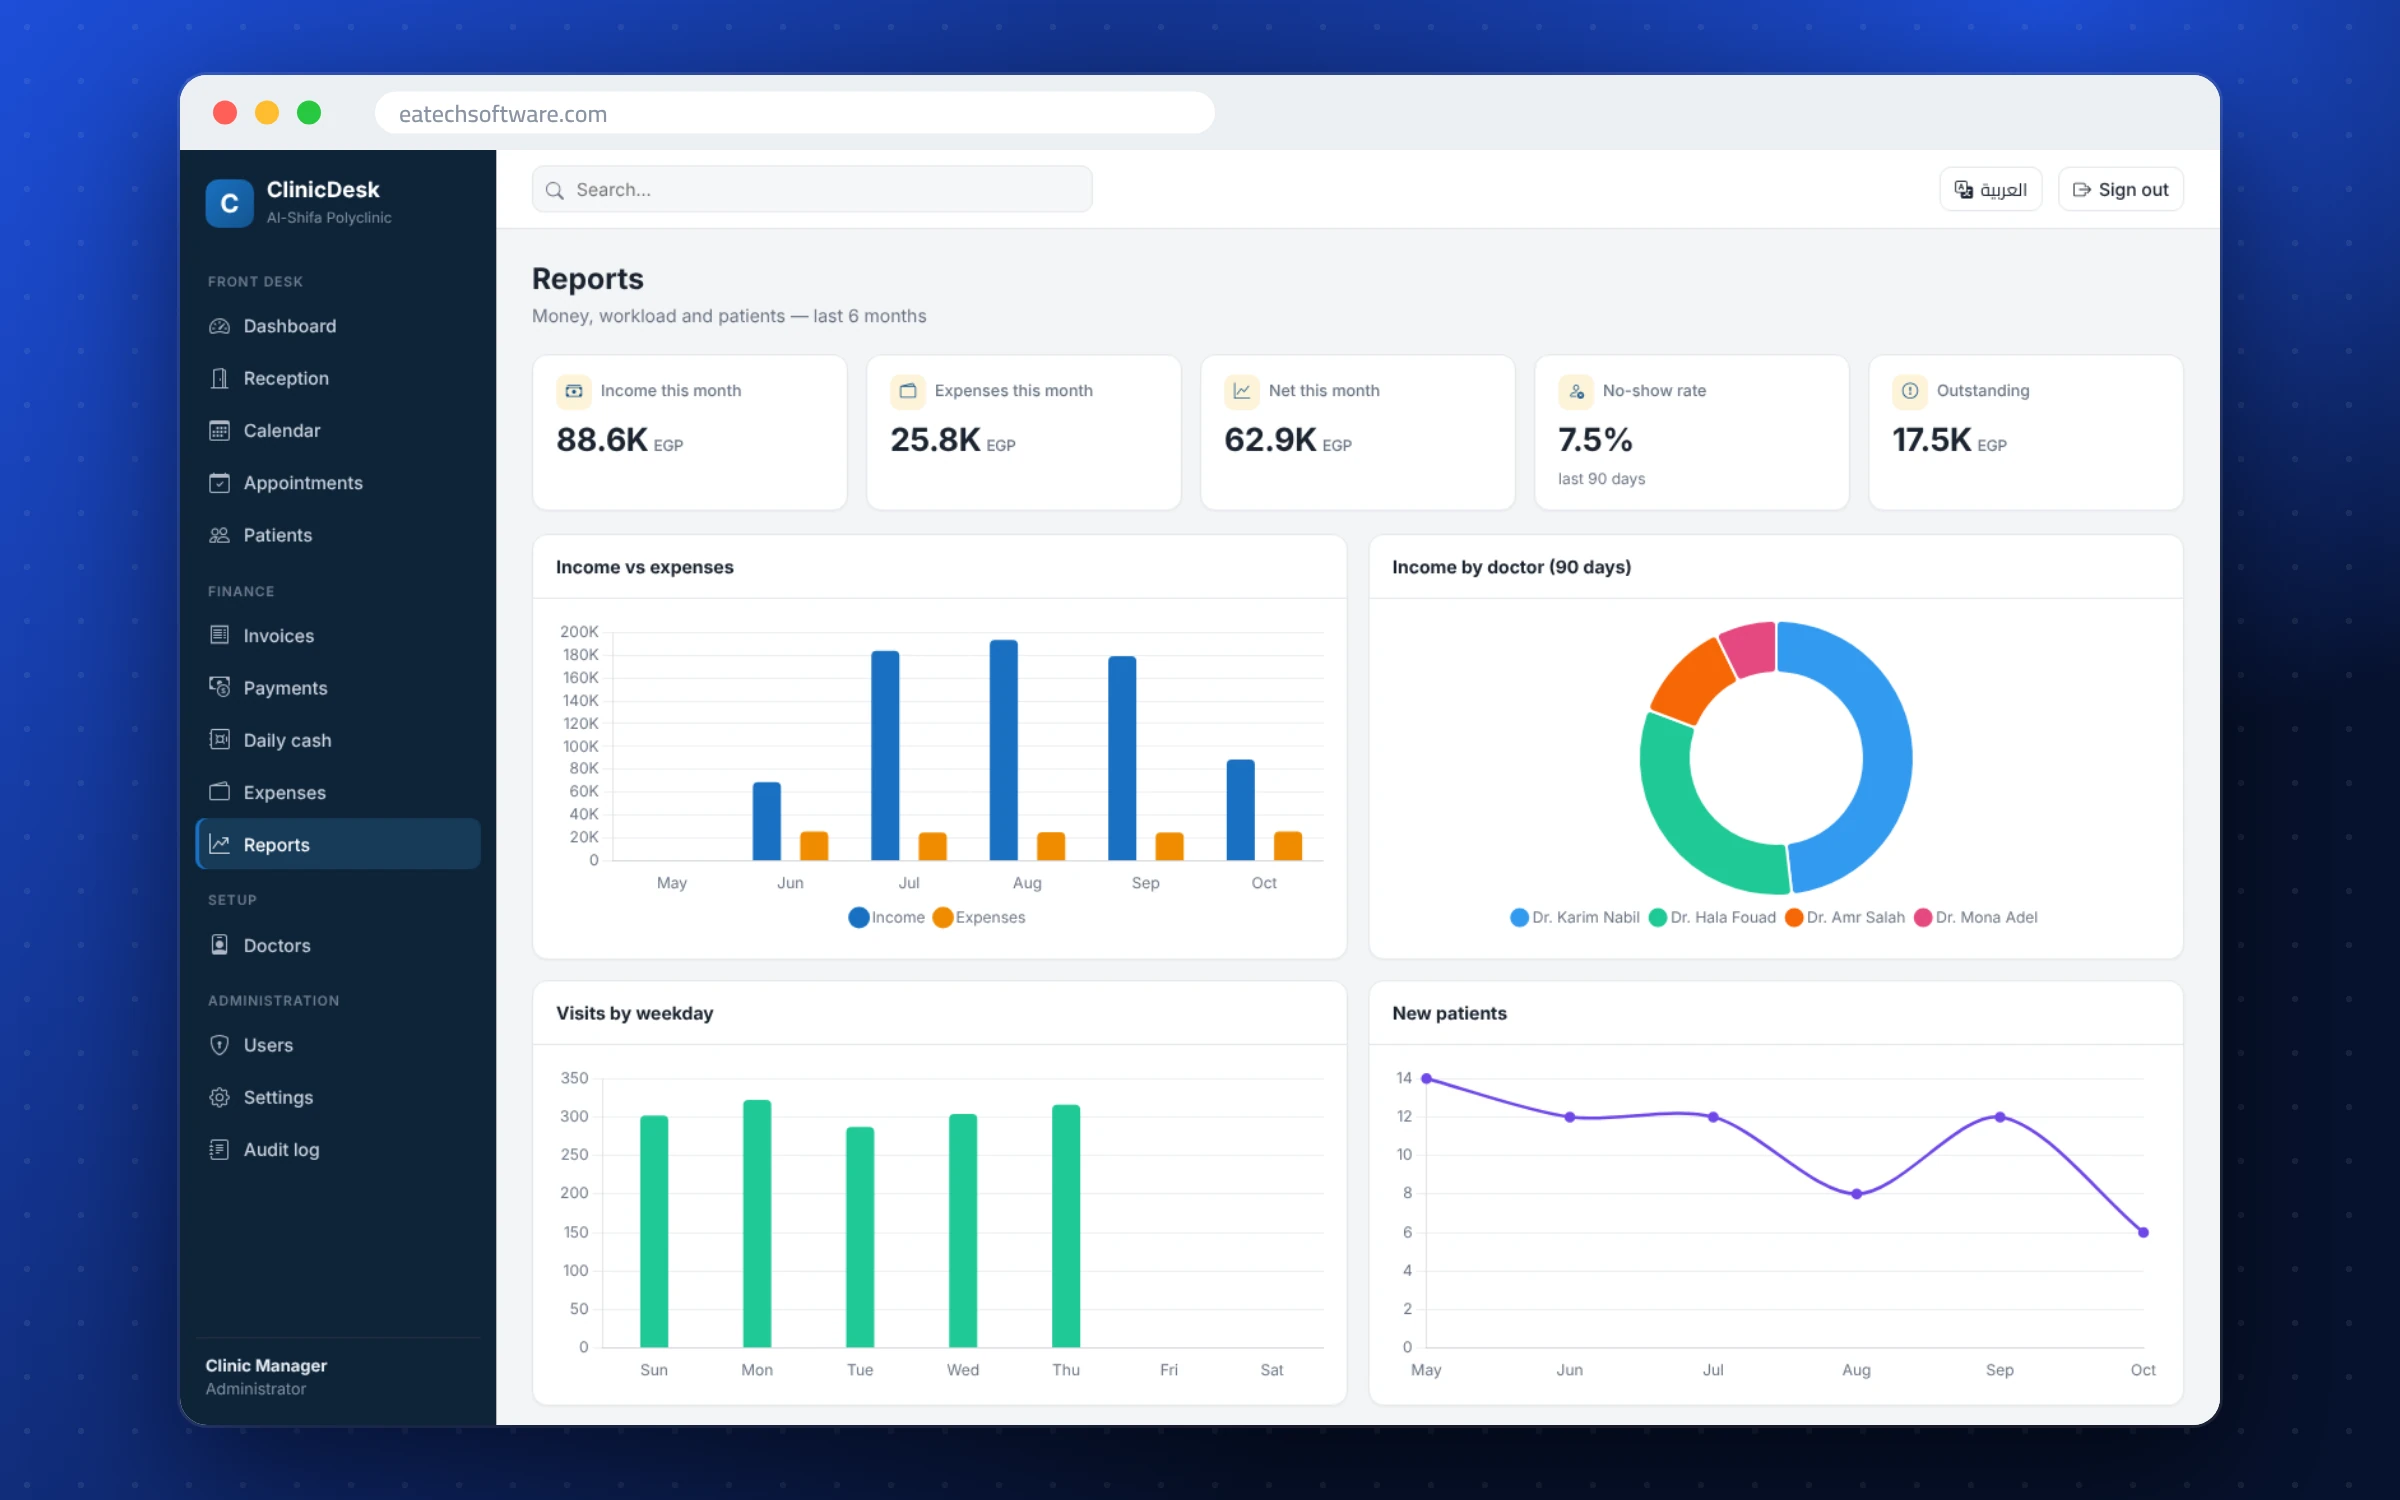Open the Dashboard sidebar item
The height and width of the screenshot is (1500, 2400).
338,326
